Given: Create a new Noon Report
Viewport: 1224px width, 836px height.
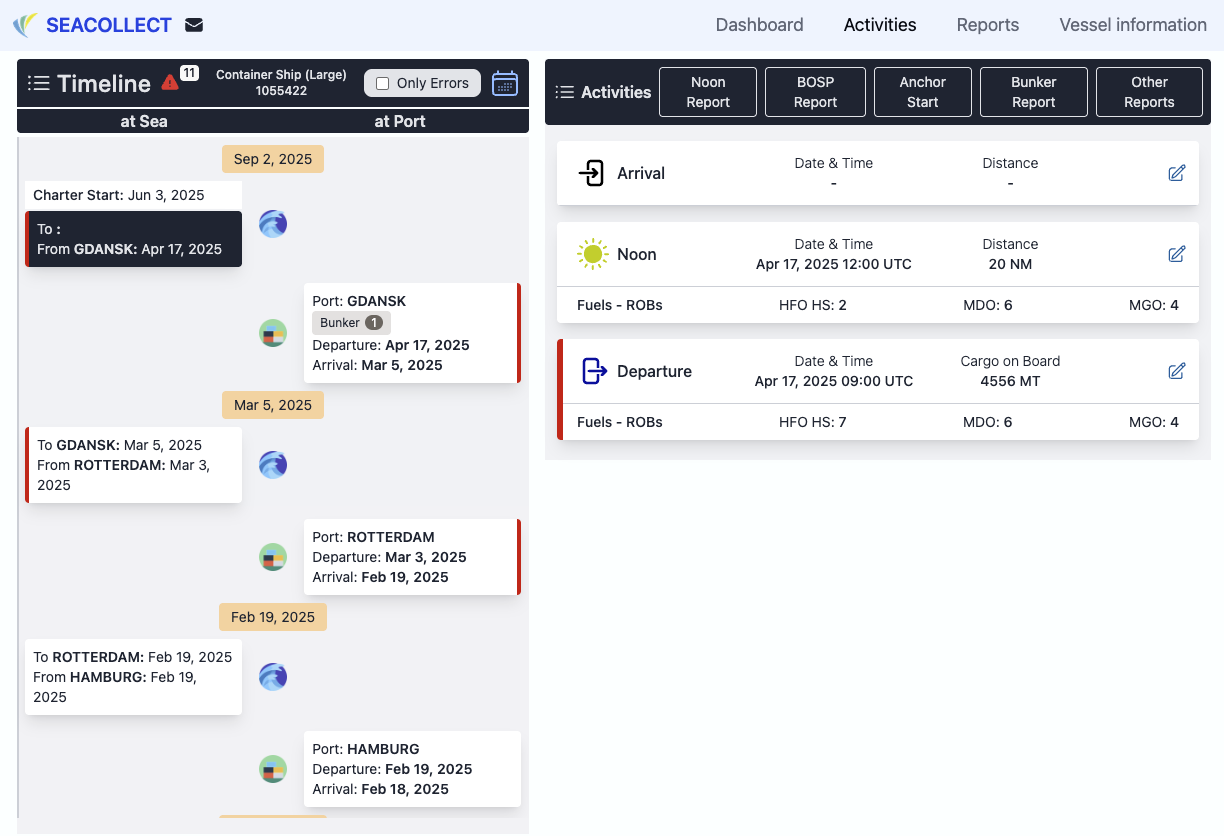Looking at the screenshot, I should [x=708, y=92].
